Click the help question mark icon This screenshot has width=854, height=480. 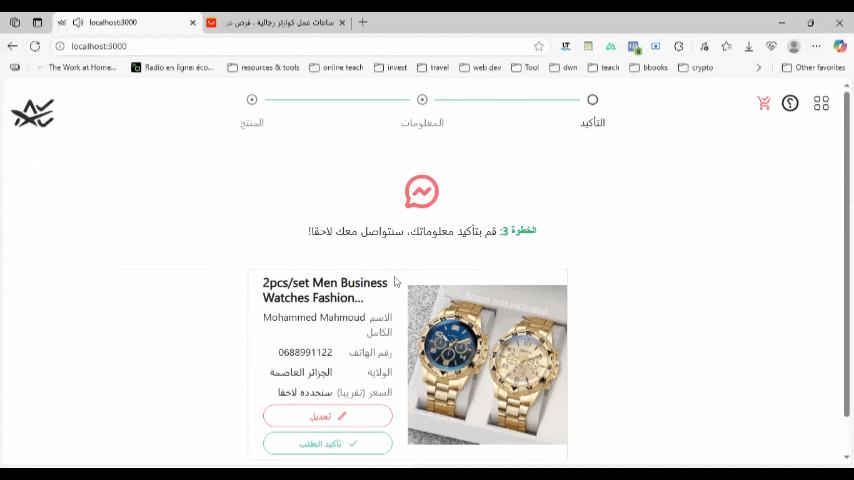(790, 103)
